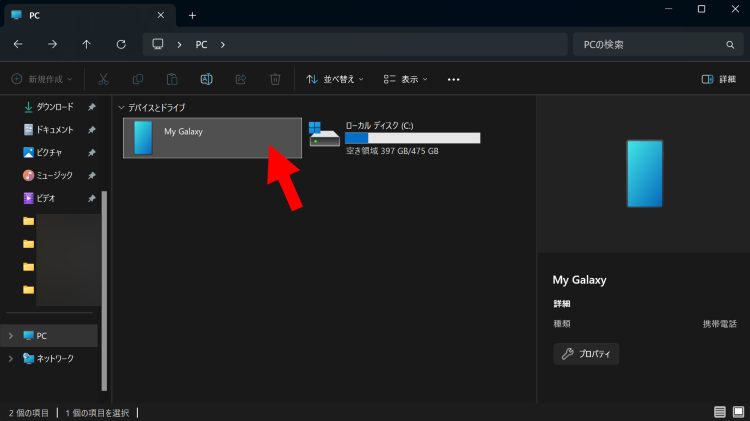The image size is (750, 421).
Task: Open ドキュメント in the sidebar
Action: (x=49, y=130)
